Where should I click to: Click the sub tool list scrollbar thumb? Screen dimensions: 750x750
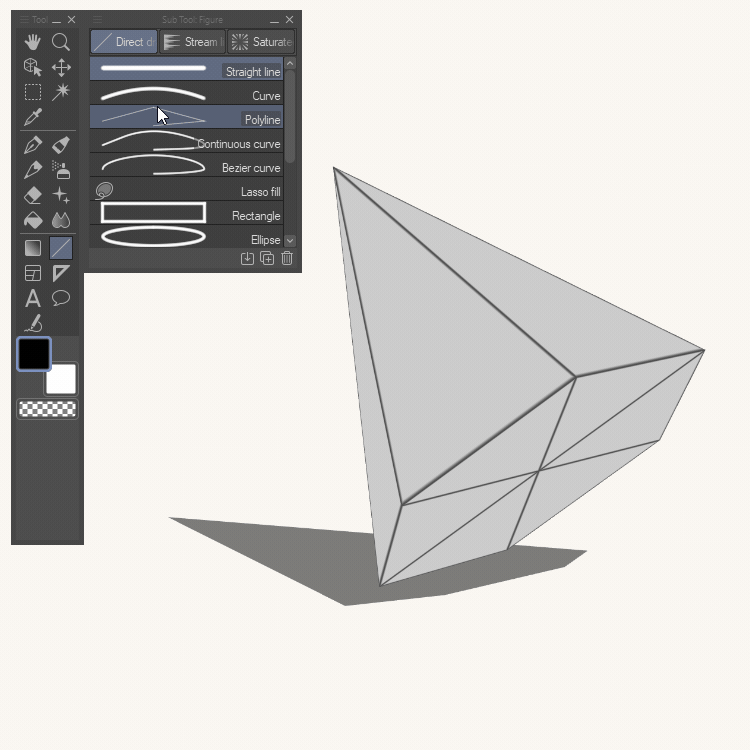click(x=290, y=116)
